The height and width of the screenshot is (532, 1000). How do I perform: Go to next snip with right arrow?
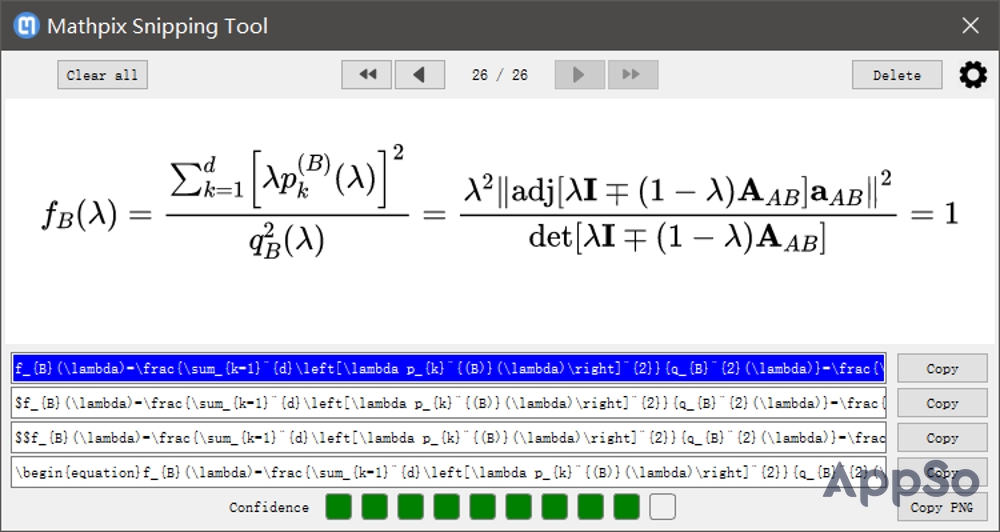coord(580,75)
